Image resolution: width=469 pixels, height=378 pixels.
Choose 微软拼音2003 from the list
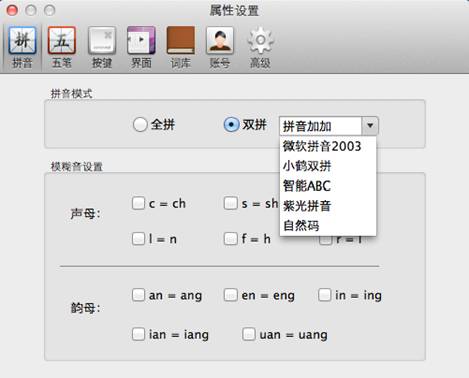coord(328,146)
